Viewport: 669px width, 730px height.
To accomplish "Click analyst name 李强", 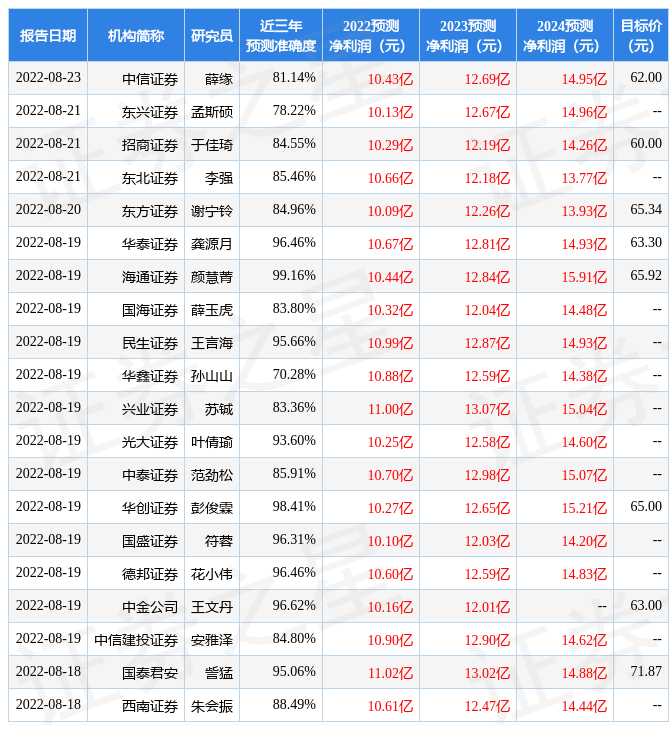I will tap(219, 178).
